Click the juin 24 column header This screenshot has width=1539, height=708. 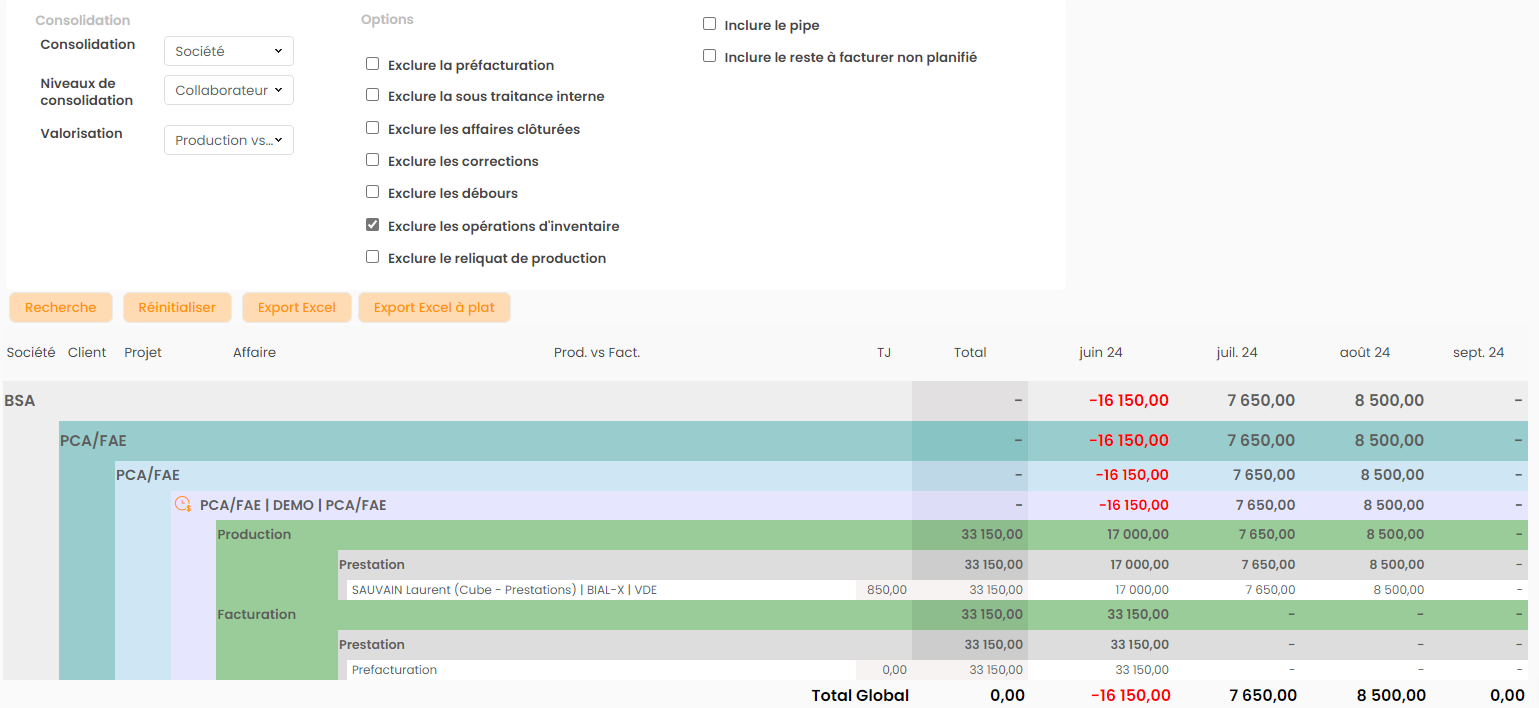pyautogui.click(x=1100, y=352)
